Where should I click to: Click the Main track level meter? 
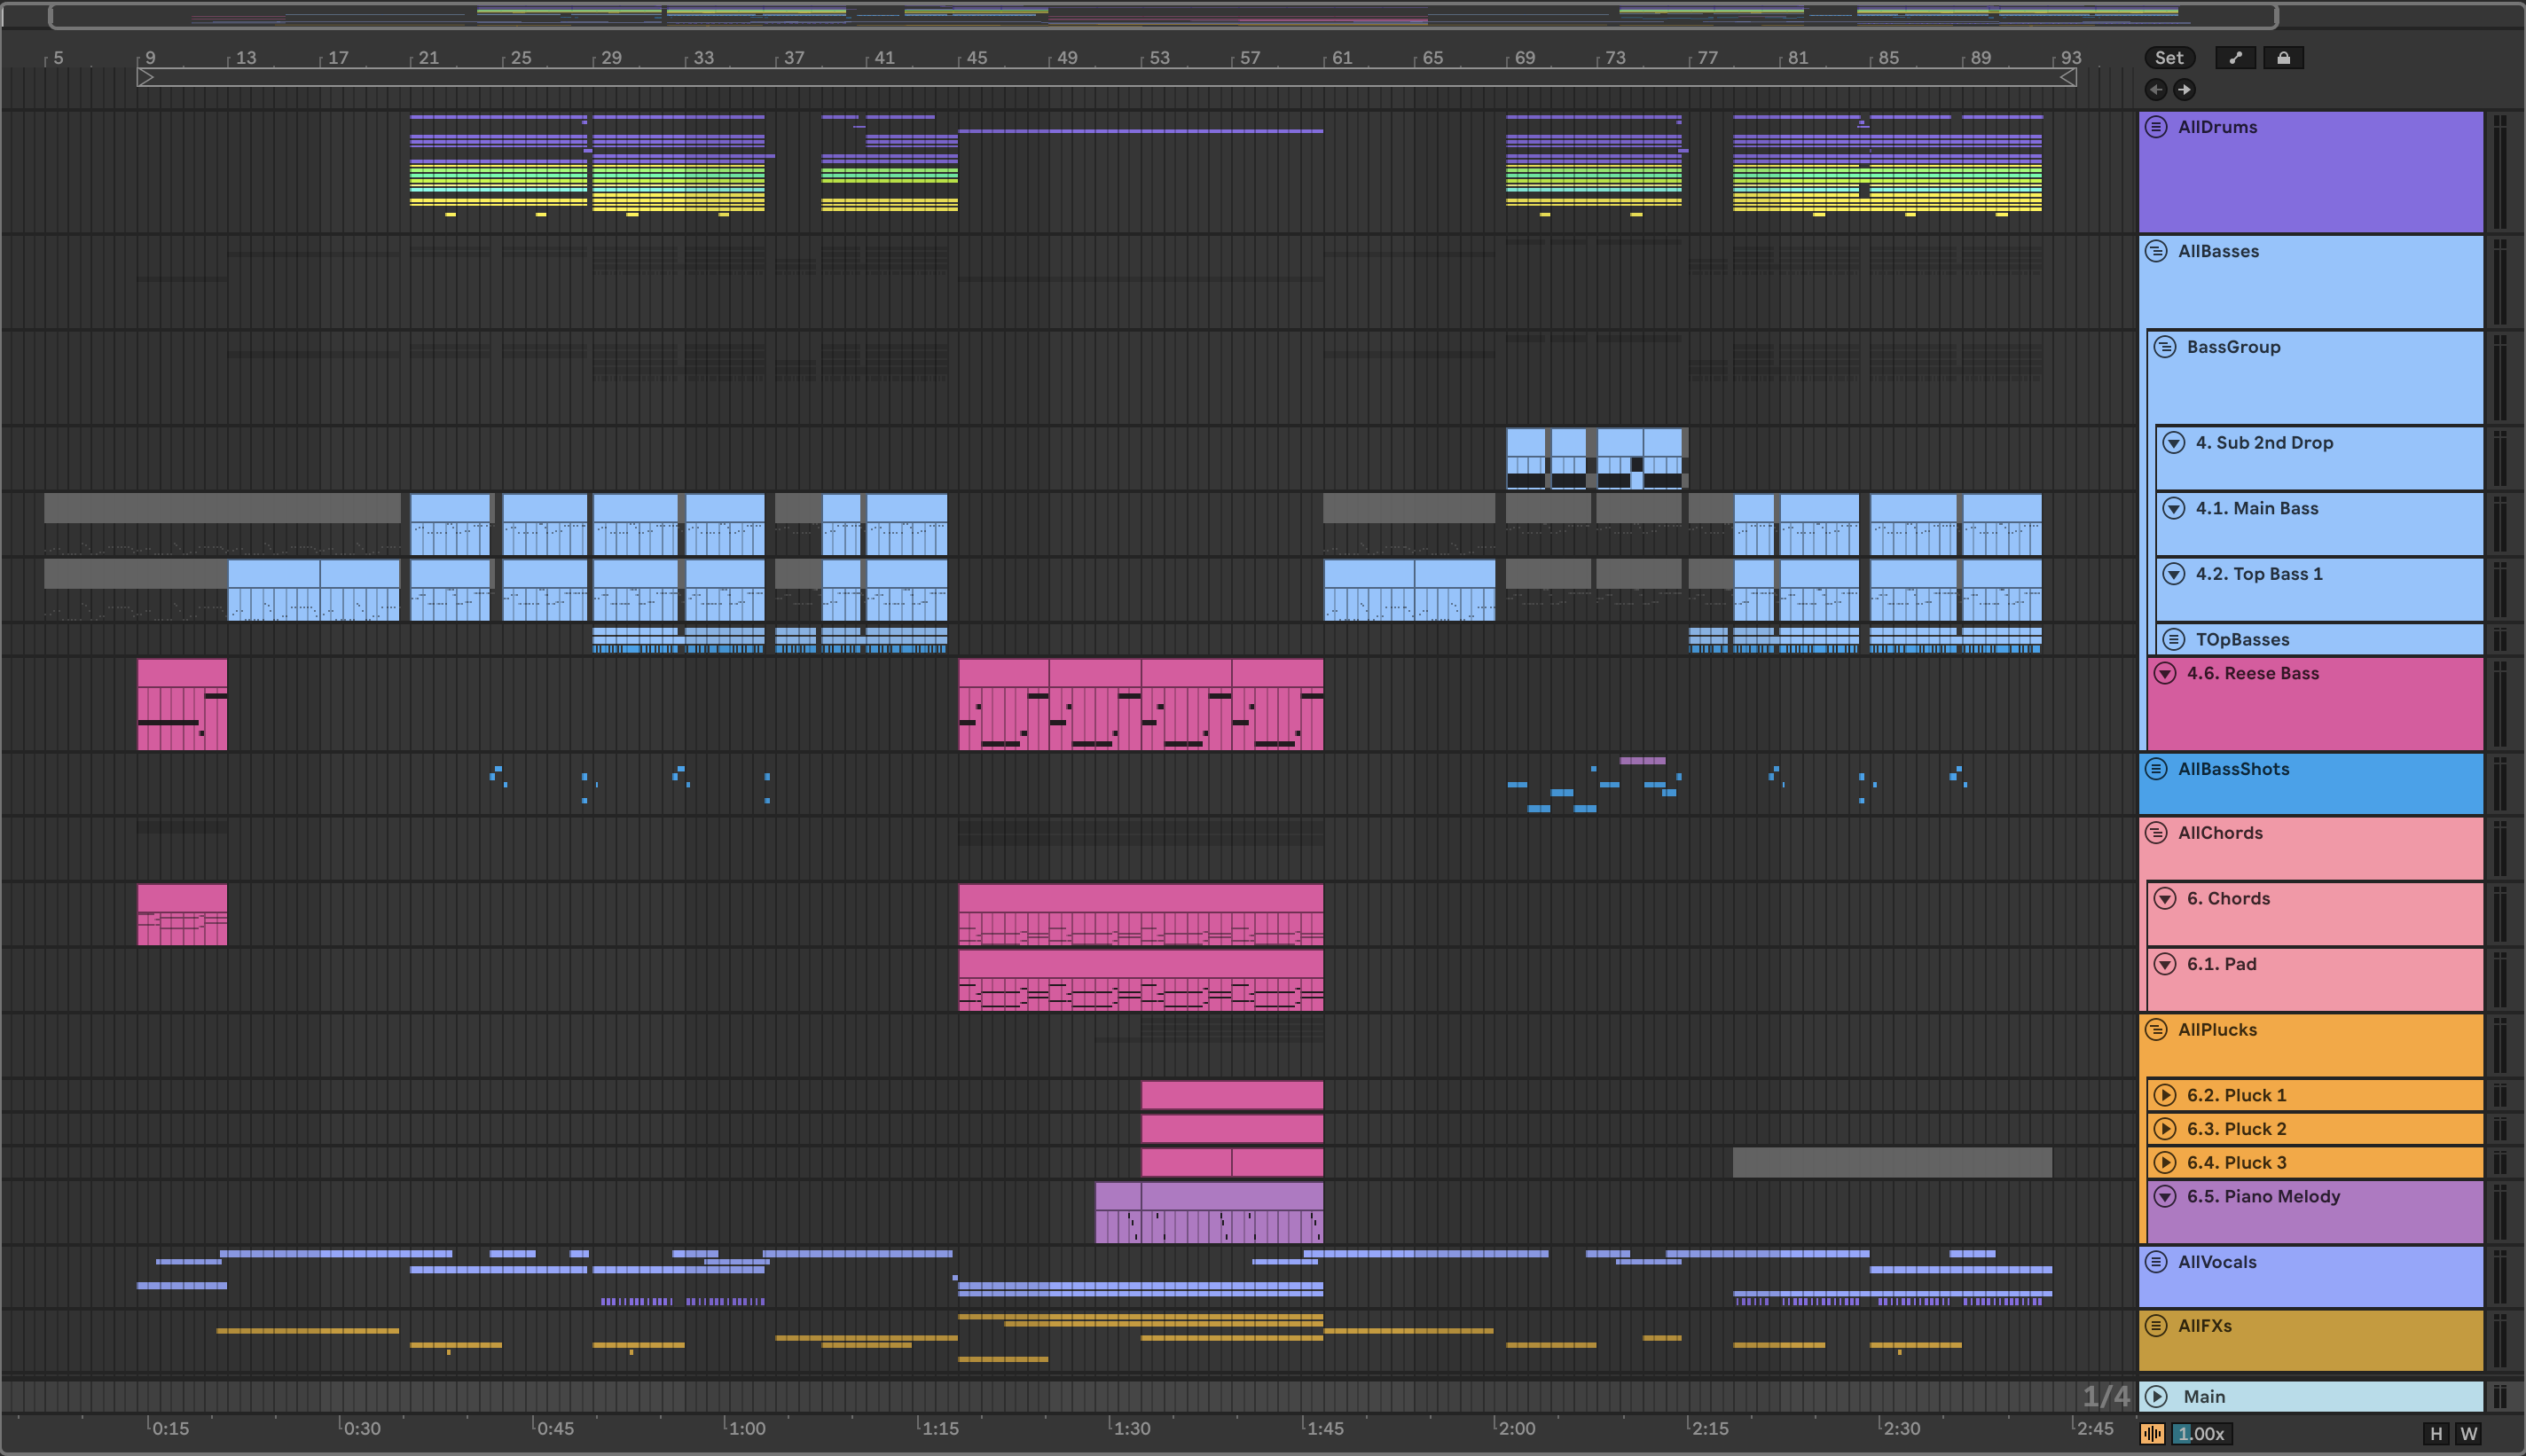(2500, 1397)
